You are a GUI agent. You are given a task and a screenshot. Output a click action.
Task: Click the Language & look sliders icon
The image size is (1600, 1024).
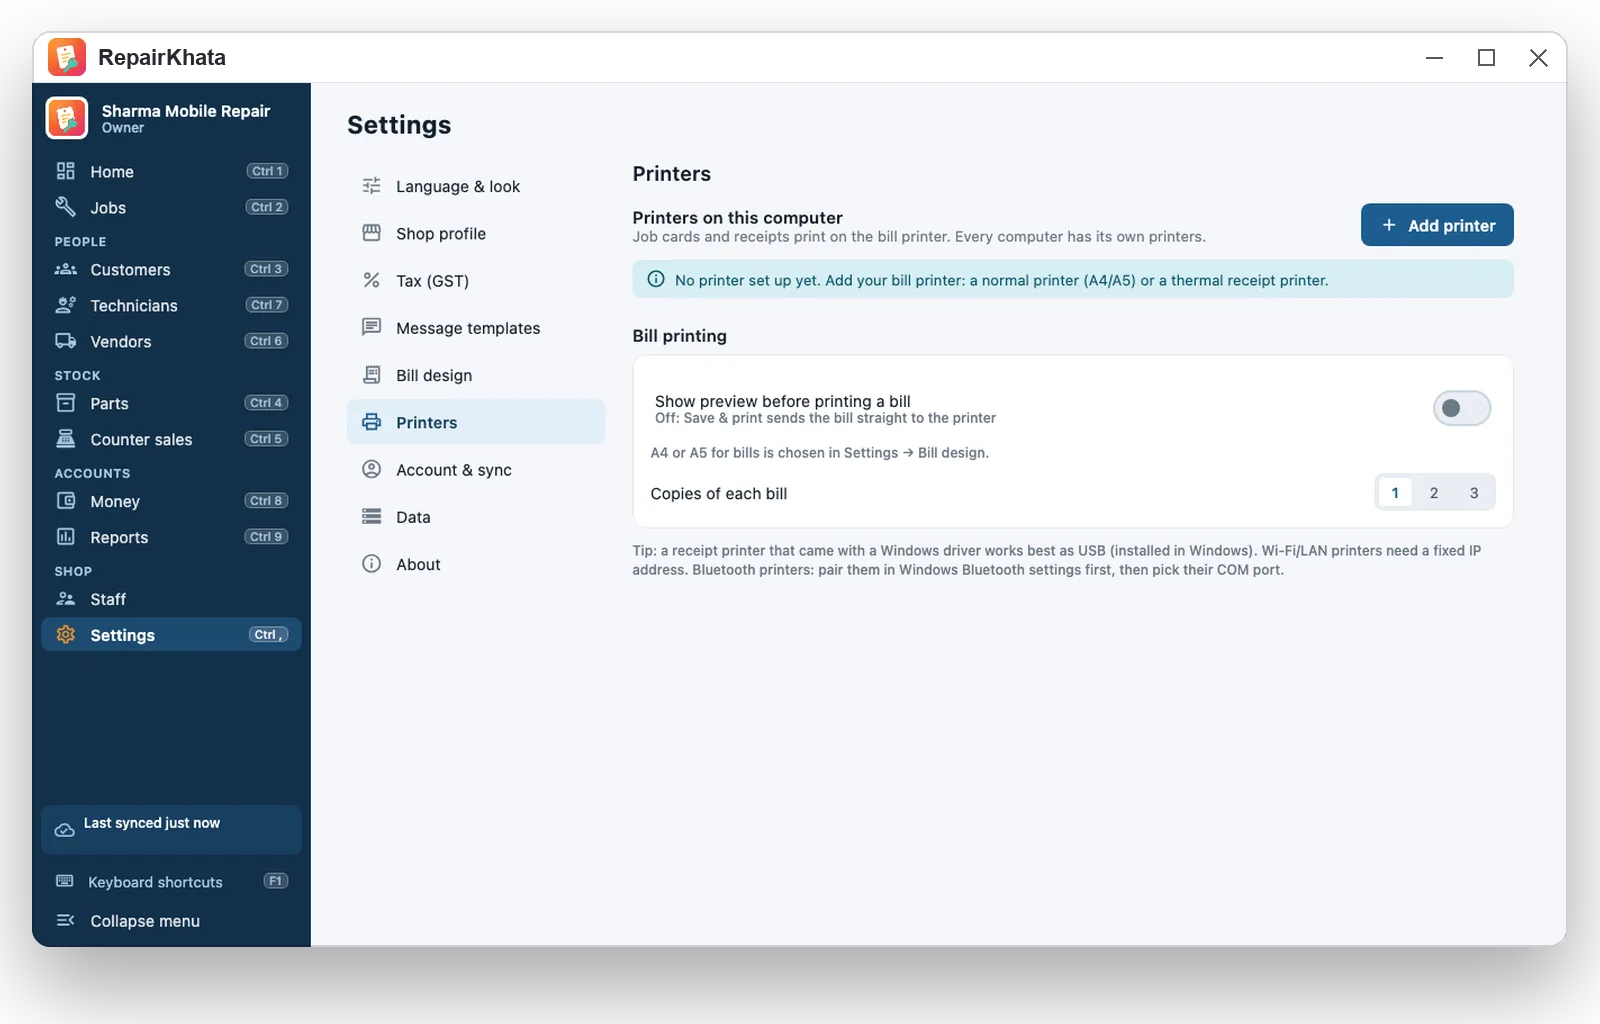[x=372, y=186]
